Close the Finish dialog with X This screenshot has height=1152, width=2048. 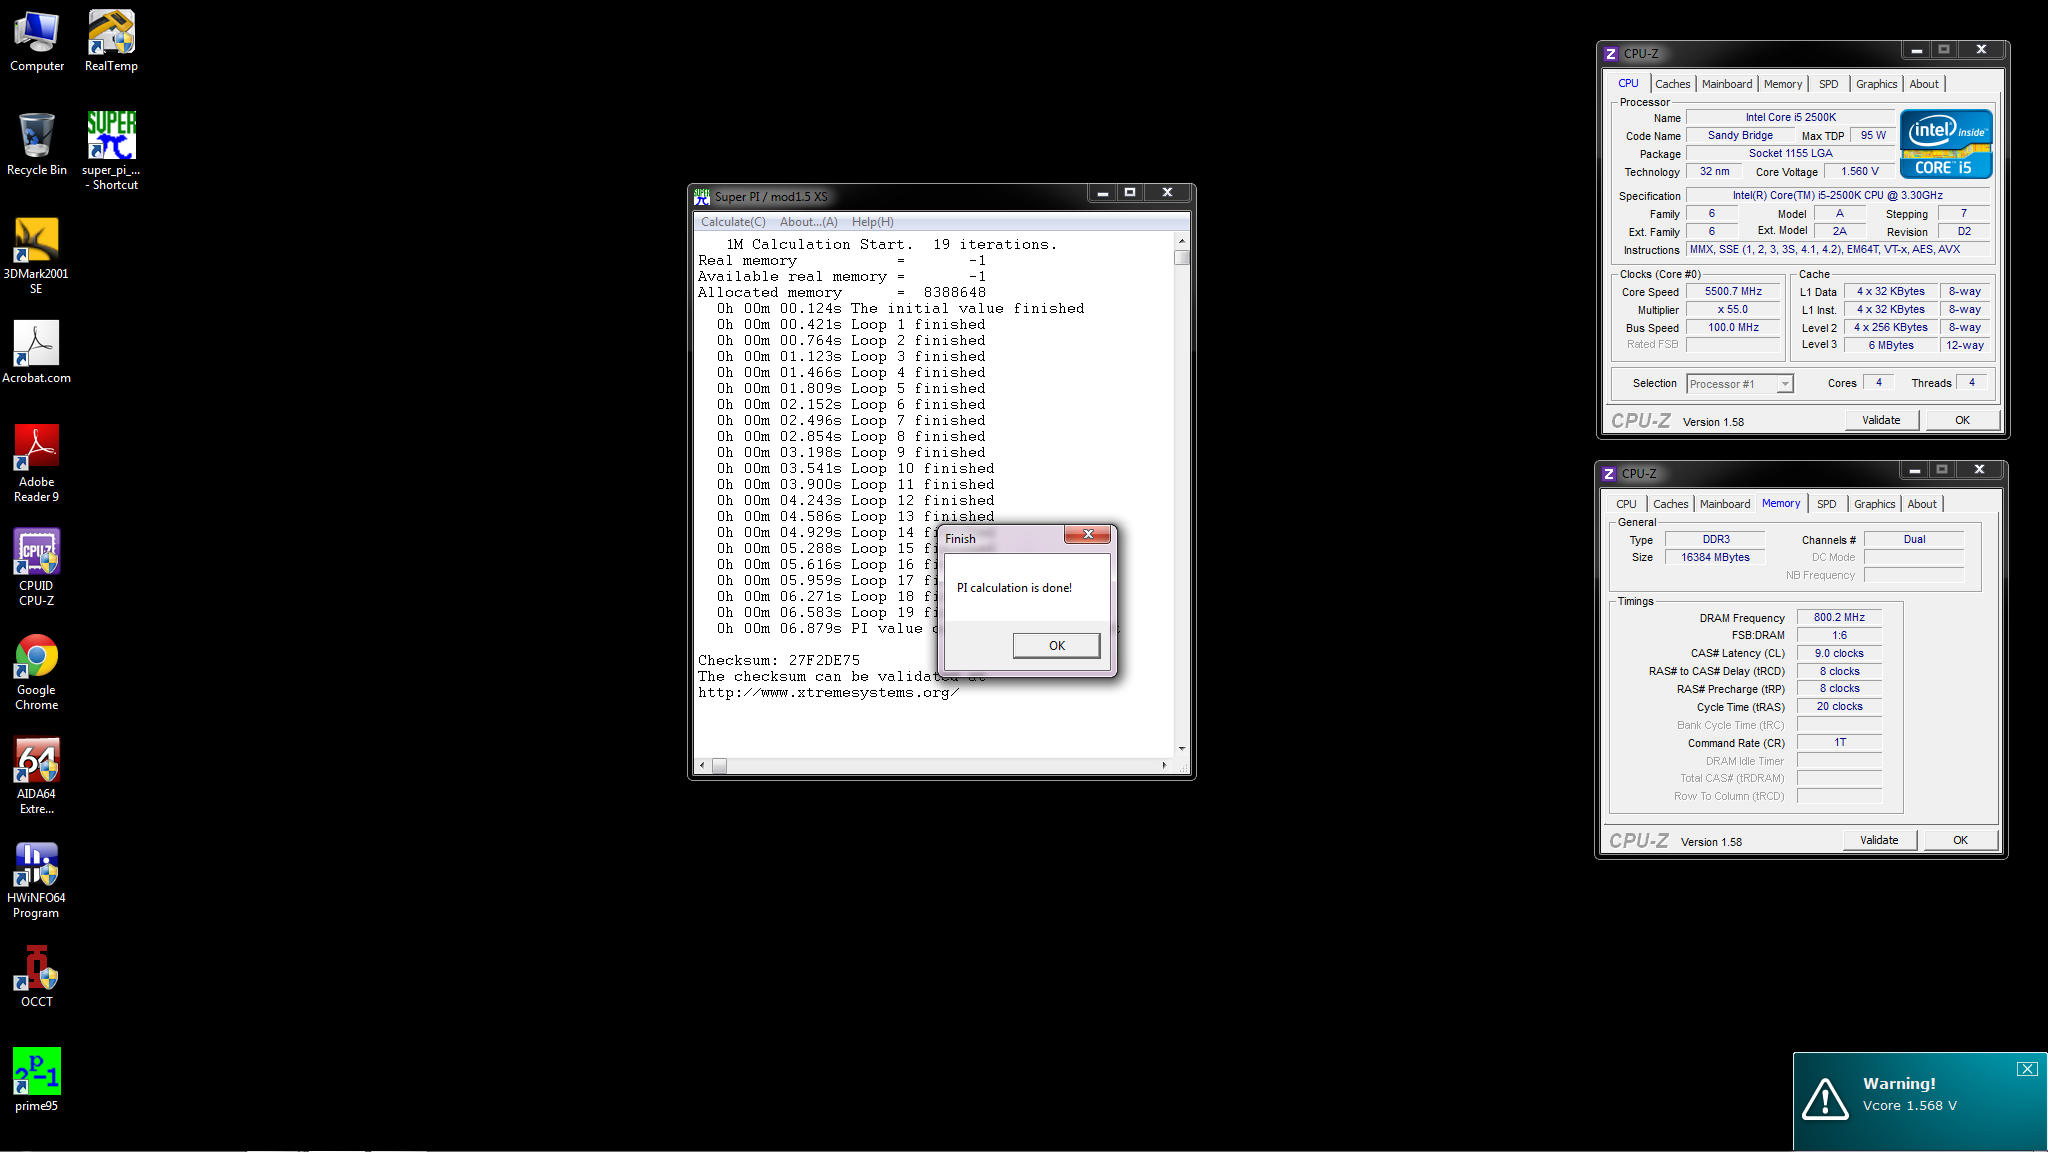pos(1088,534)
